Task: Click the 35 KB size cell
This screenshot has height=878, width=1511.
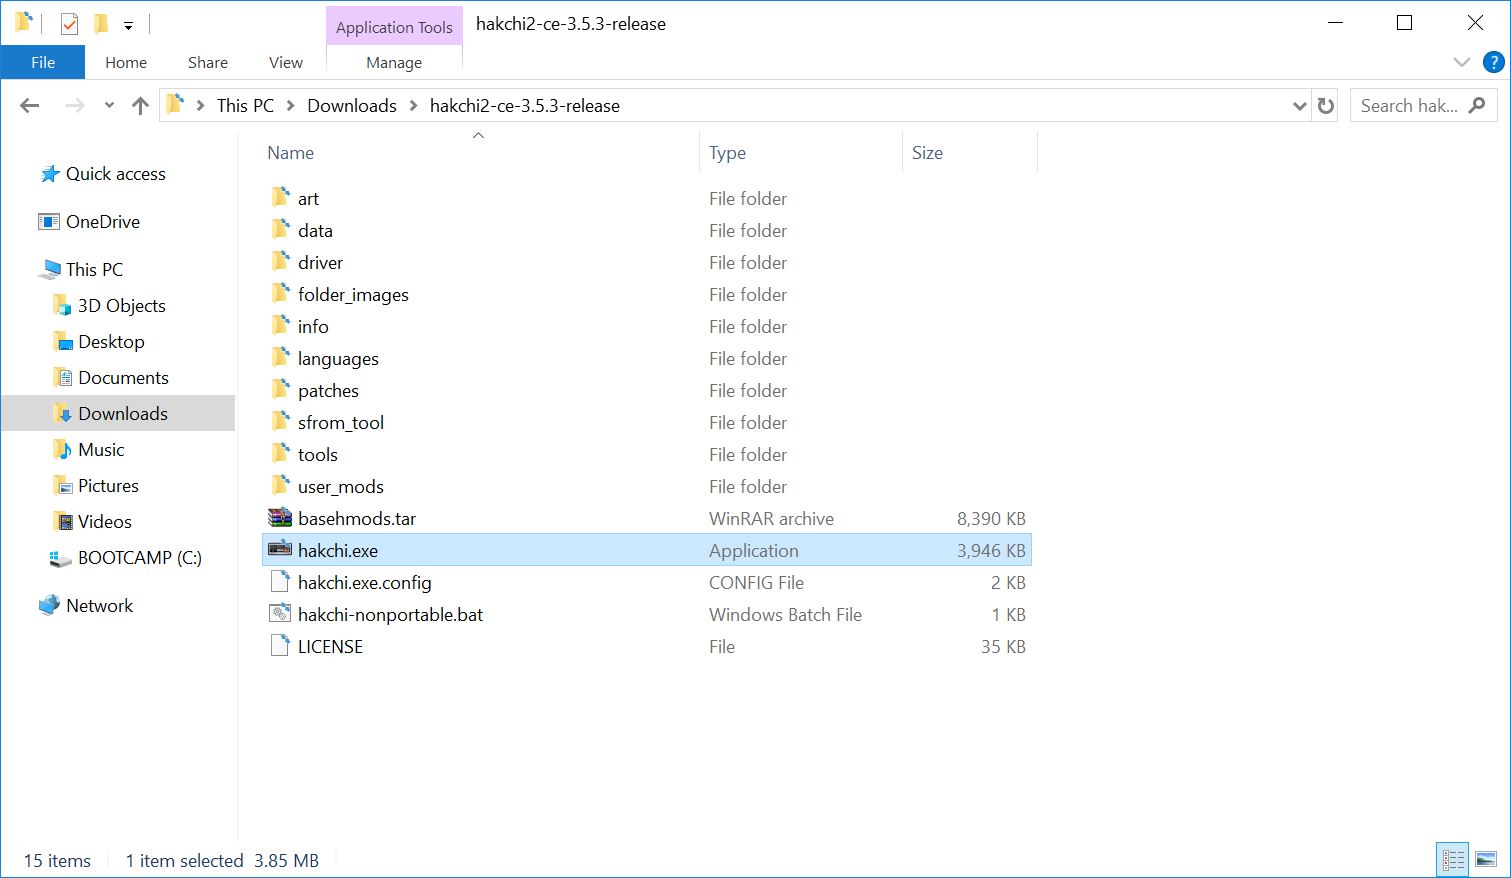Action: coord(1003,646)
